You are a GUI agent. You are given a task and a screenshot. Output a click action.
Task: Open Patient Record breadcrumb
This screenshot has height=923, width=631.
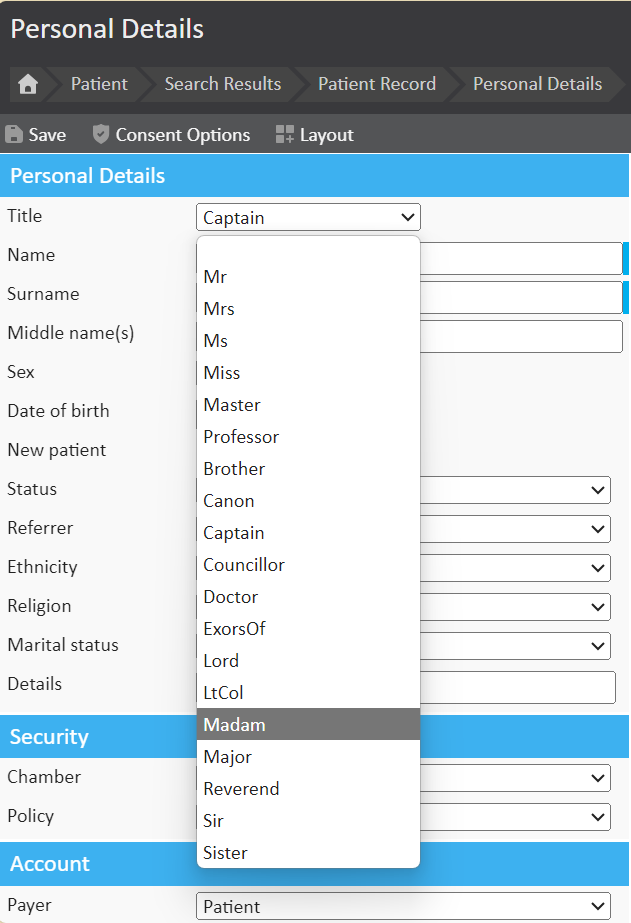pos(376,85)
